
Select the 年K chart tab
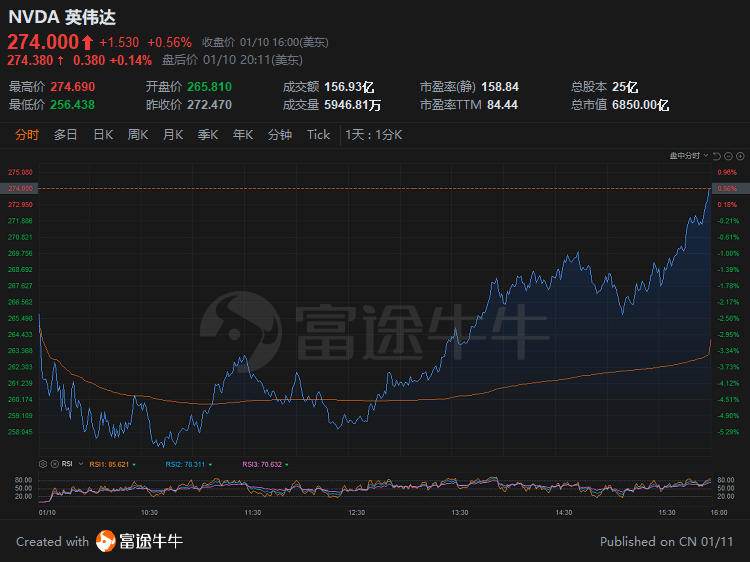coord(243,135)
